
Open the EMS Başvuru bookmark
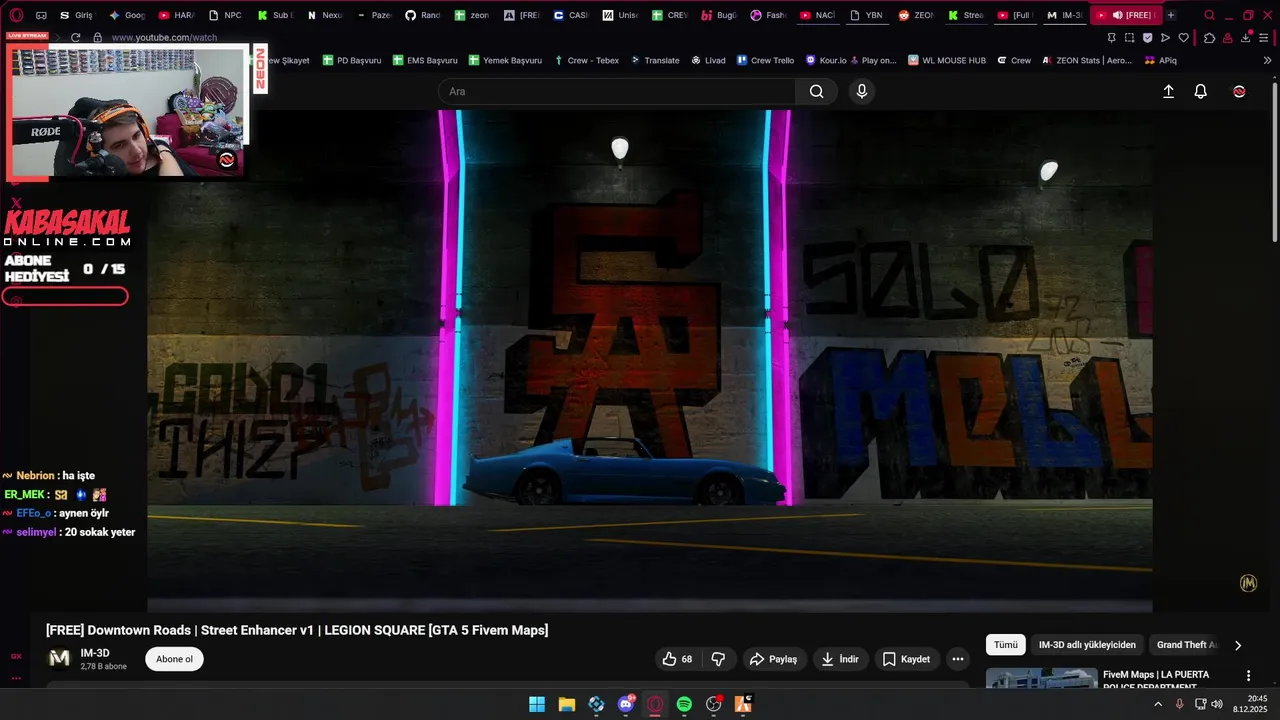pos(424,60)
